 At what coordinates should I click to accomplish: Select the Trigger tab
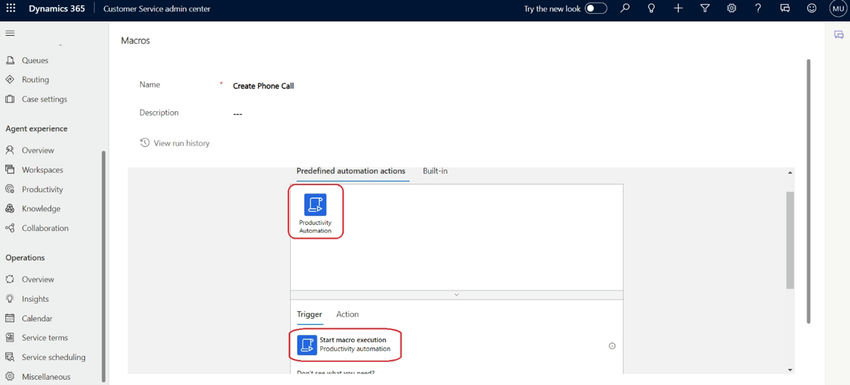pyautogui.click(x=309, y=314)
